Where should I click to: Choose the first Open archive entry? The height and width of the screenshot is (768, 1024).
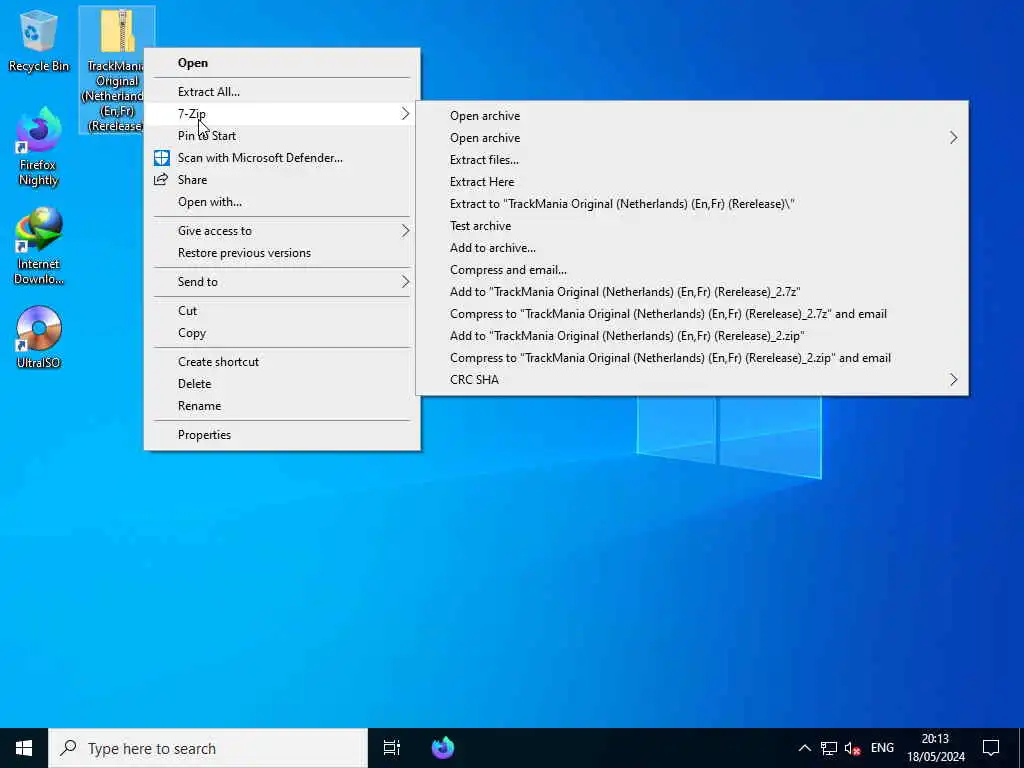click(692, 116)
